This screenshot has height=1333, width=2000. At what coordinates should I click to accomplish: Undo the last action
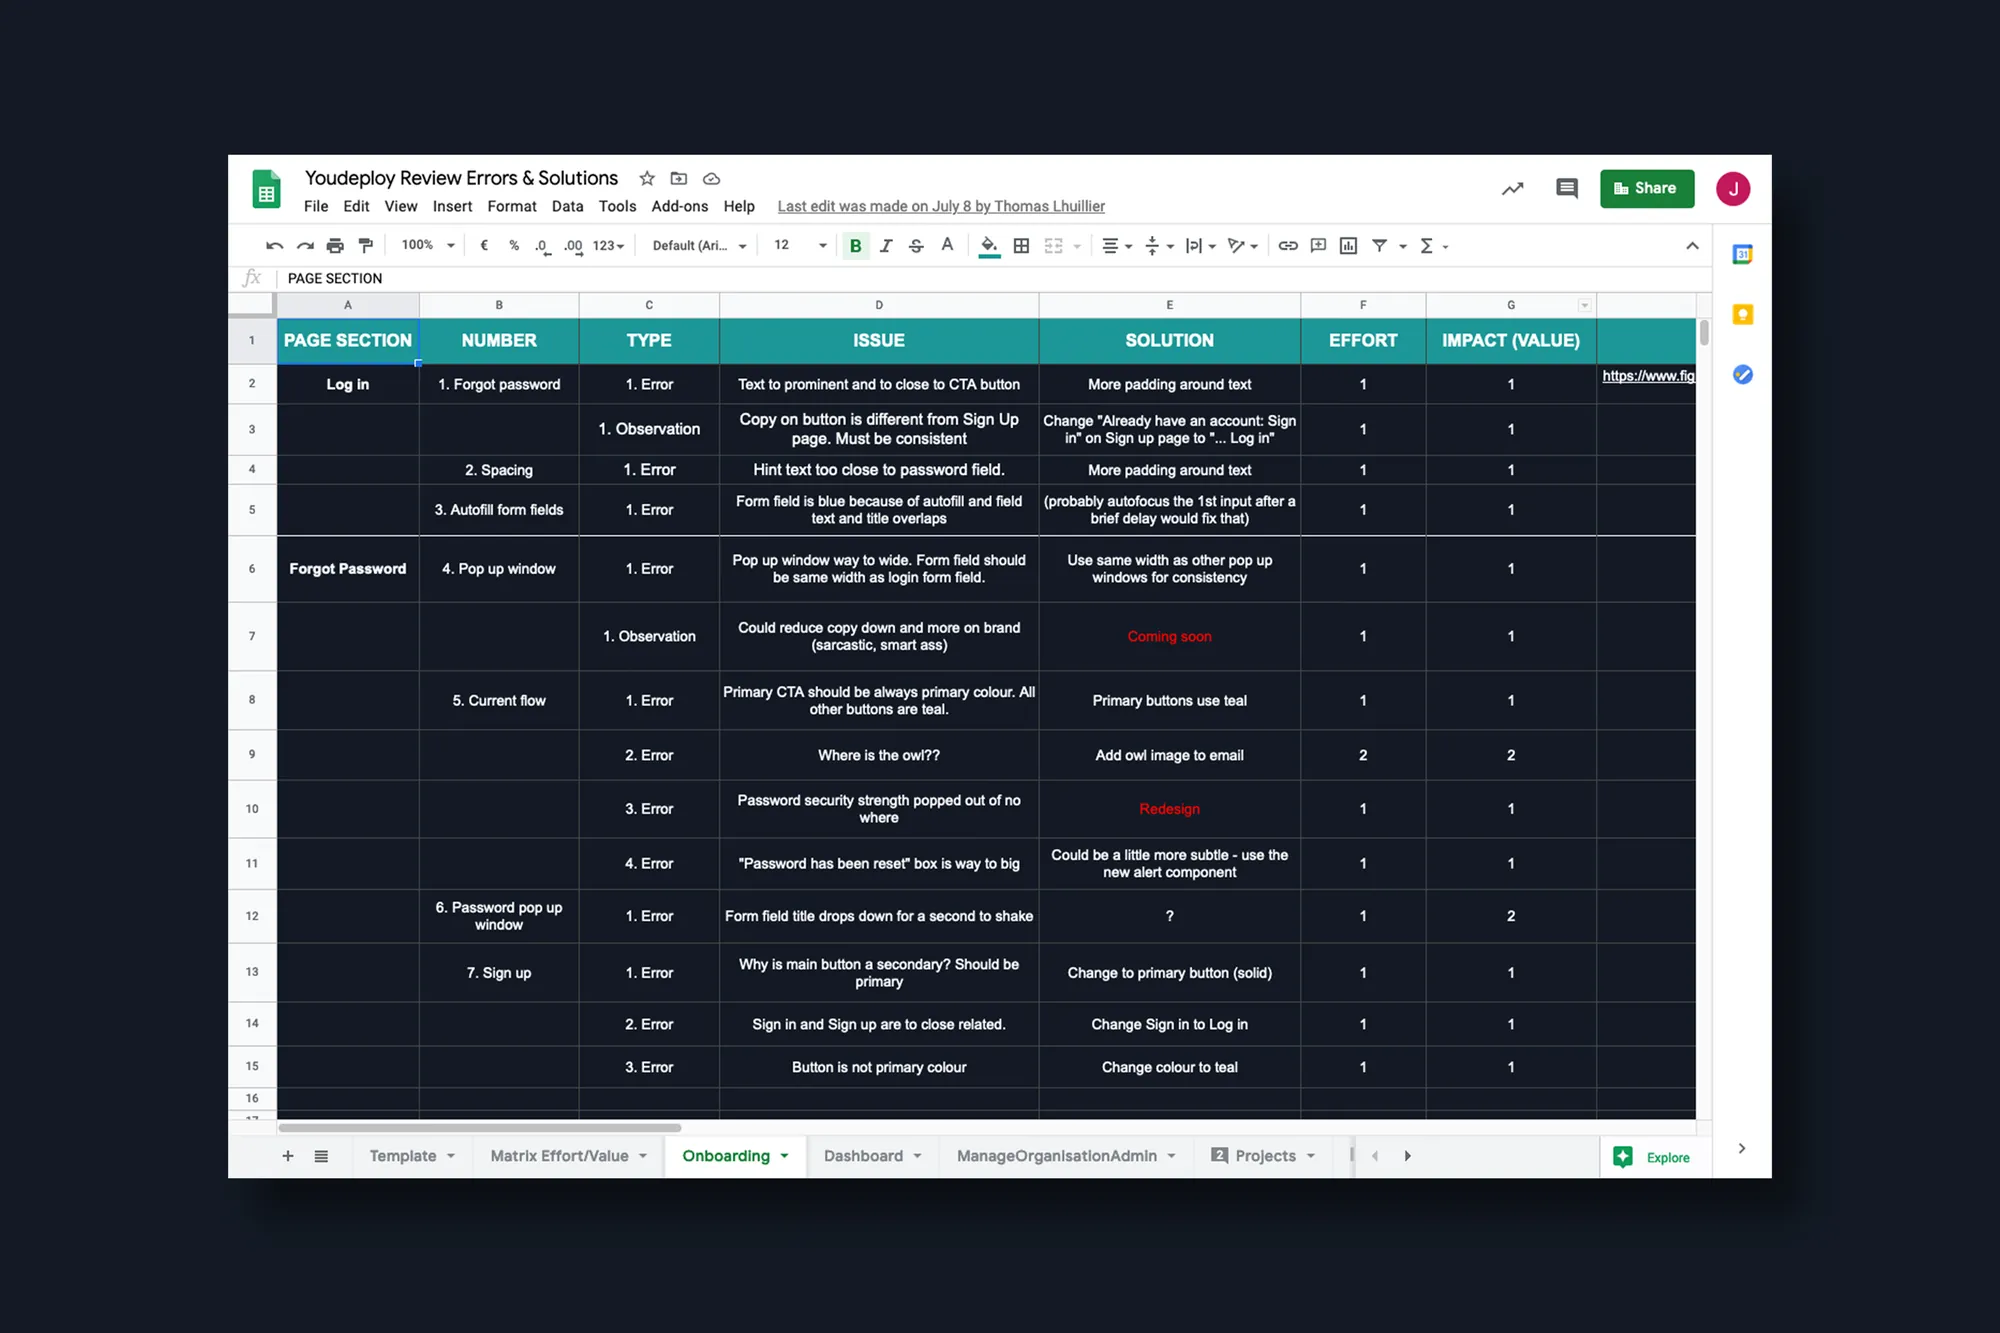[274, 246]
